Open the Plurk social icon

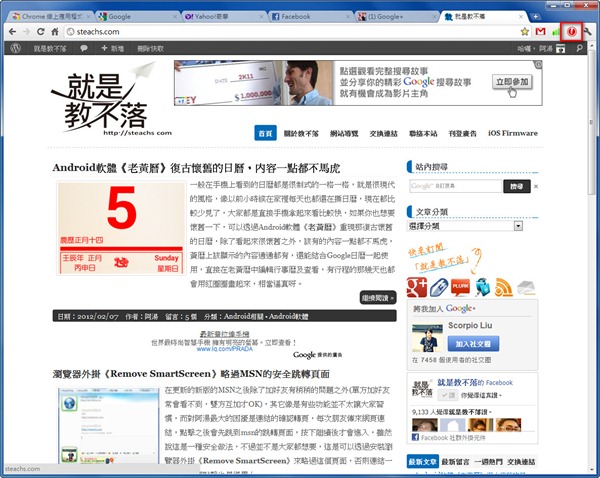(460, 287)
